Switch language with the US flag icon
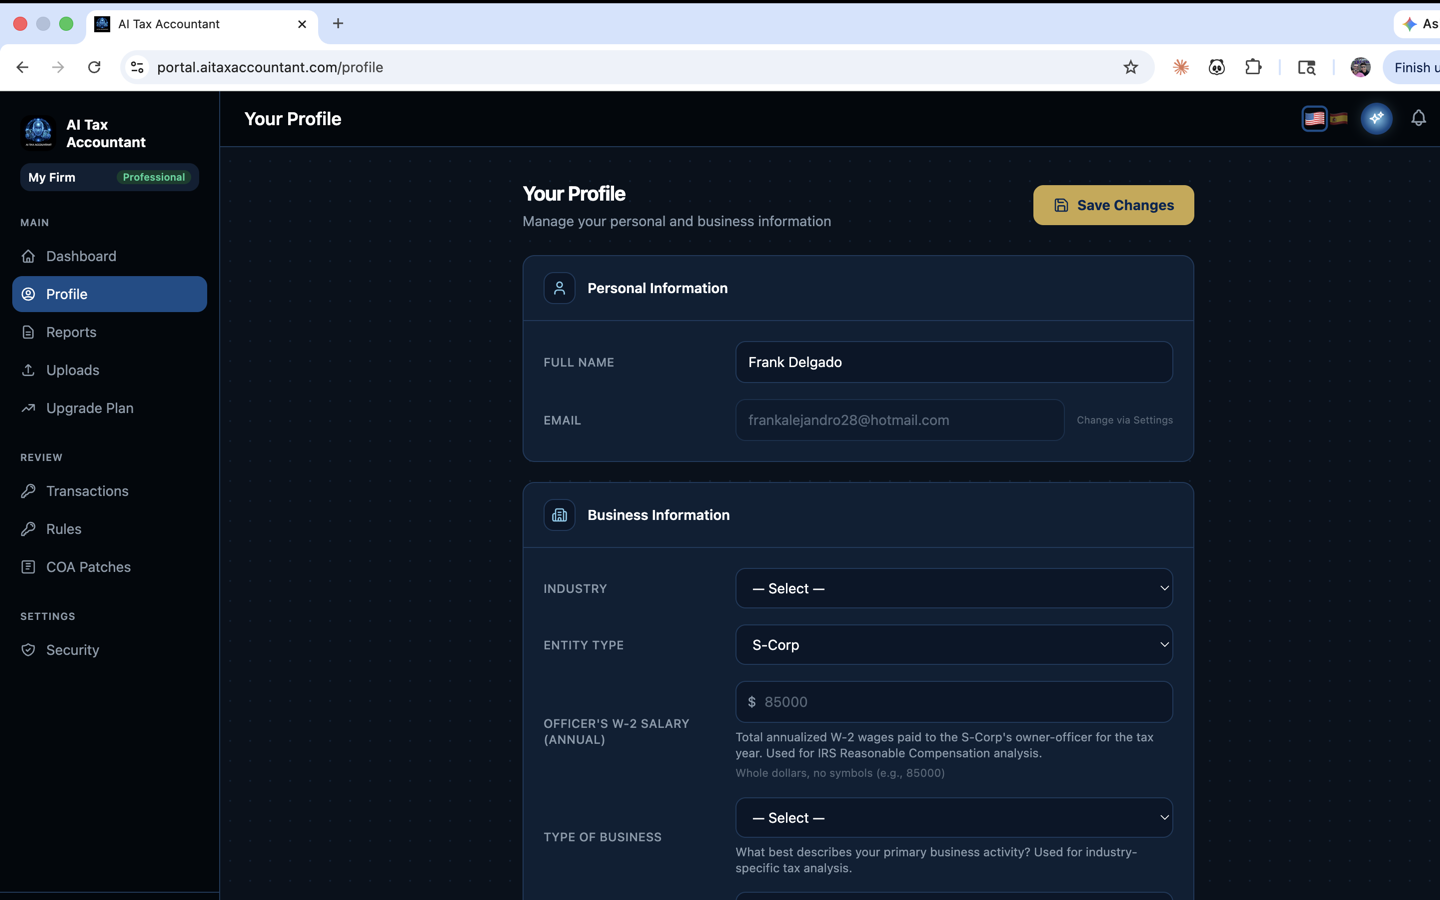The height and width of the screenshot is (900, 1440). click(1314, 119)
